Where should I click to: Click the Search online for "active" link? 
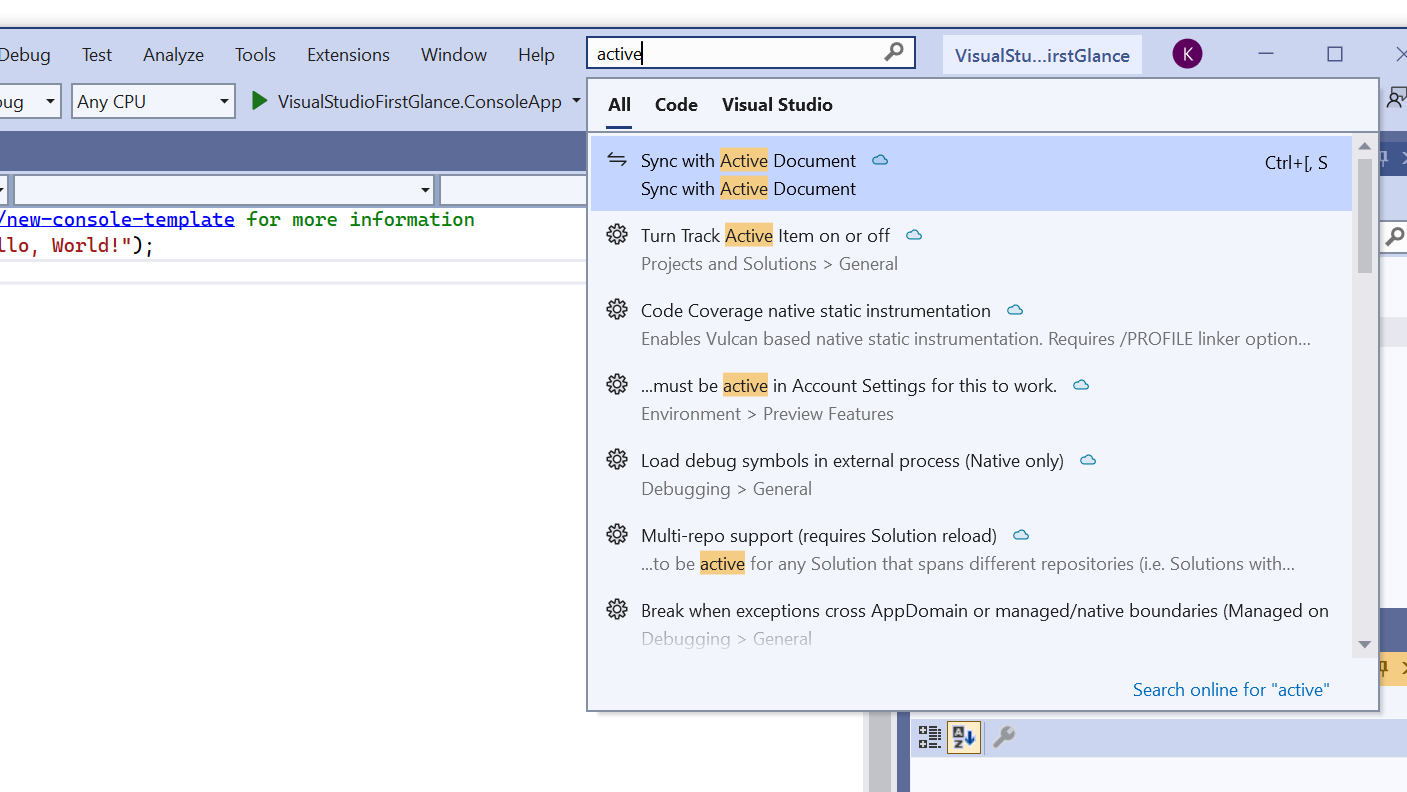click(1230, 689)
